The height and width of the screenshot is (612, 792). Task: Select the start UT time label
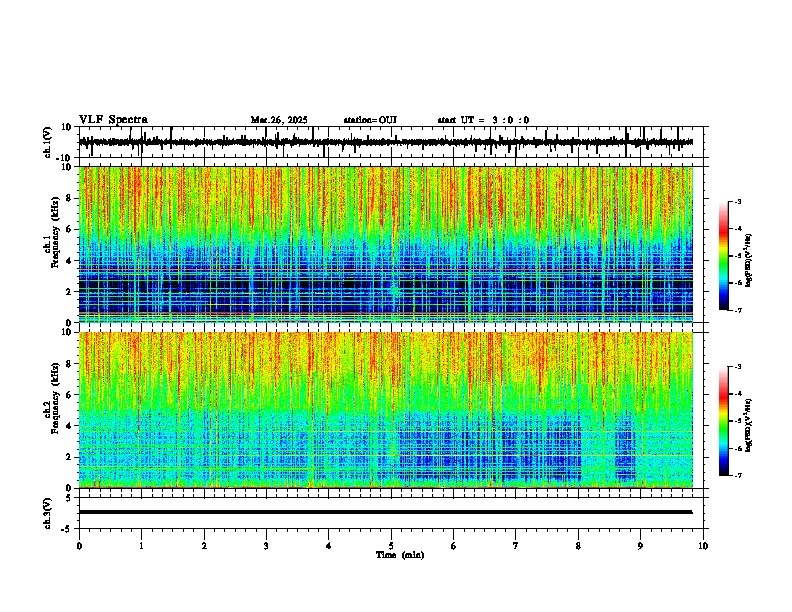coord(483,120)
